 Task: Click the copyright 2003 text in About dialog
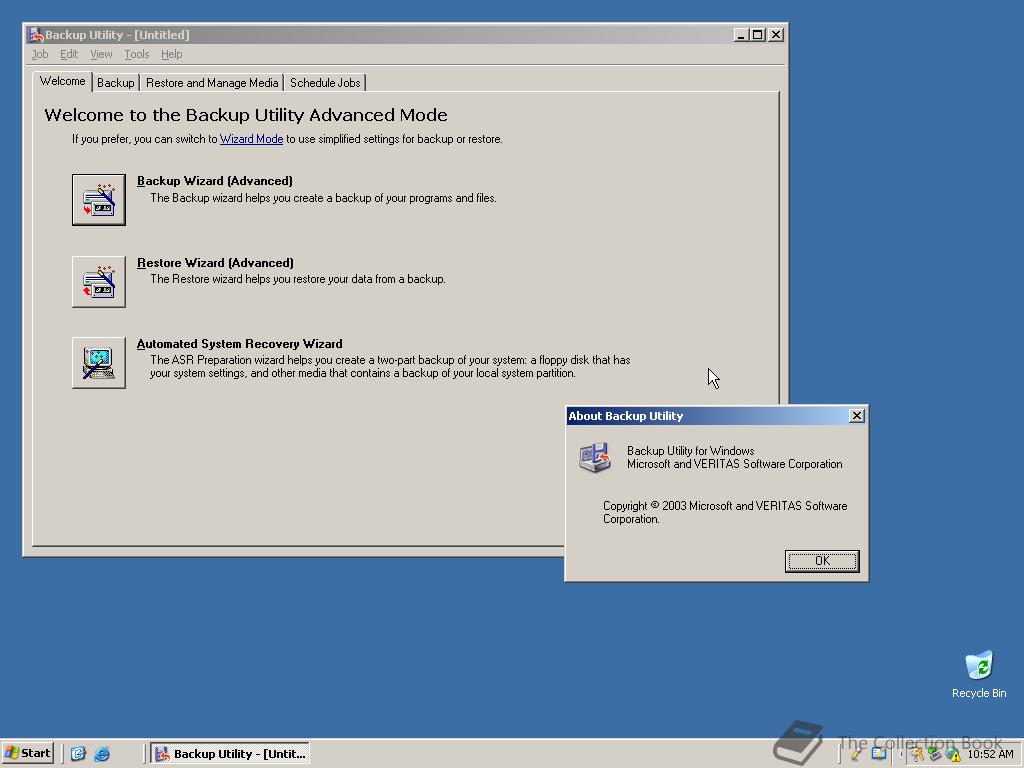tap(725, 512)
